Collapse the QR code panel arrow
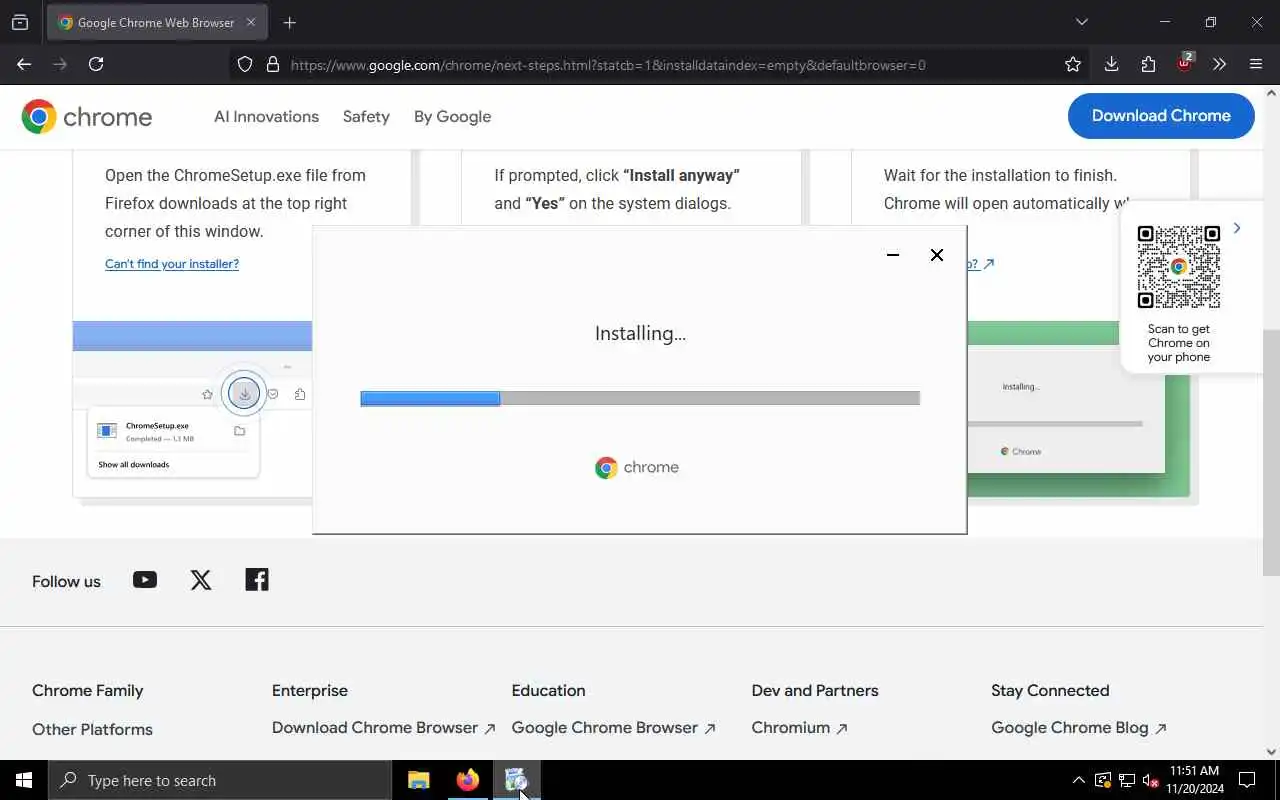The height and width of the screenshot is (800, 1280). (1237, 228)
